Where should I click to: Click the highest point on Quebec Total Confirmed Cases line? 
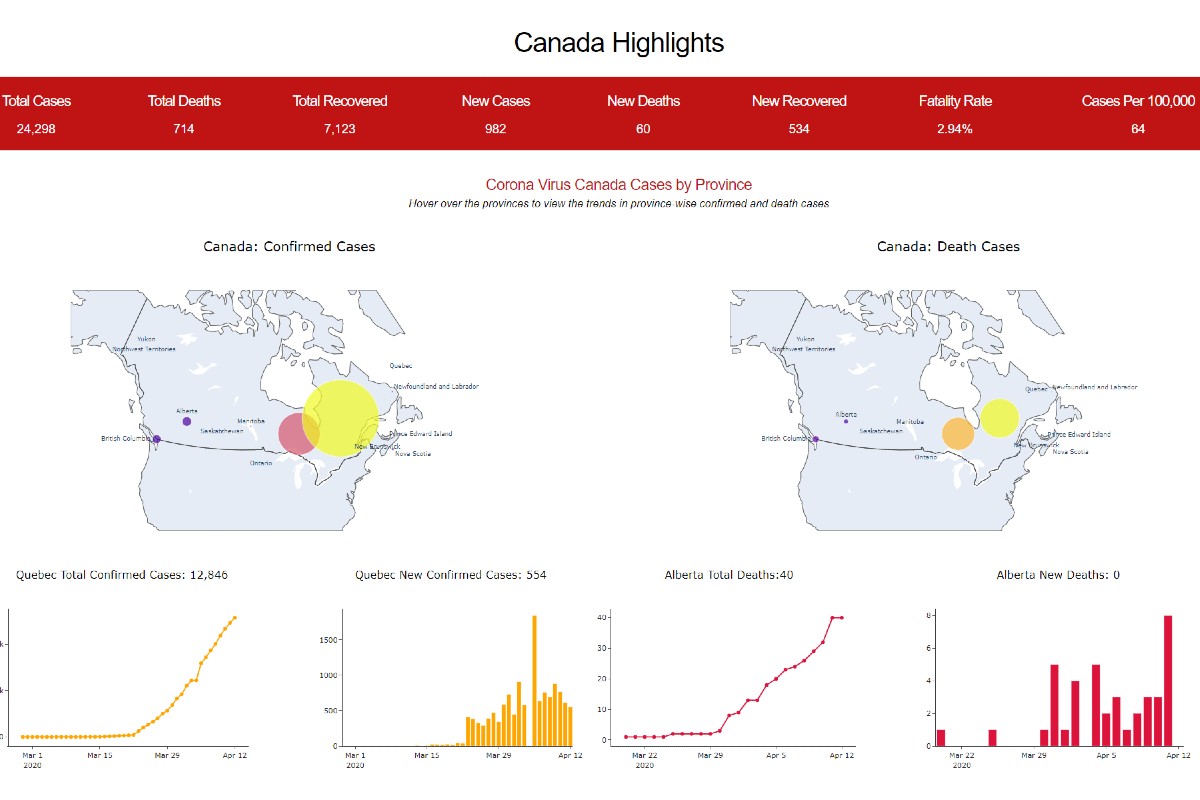[235, 618]
